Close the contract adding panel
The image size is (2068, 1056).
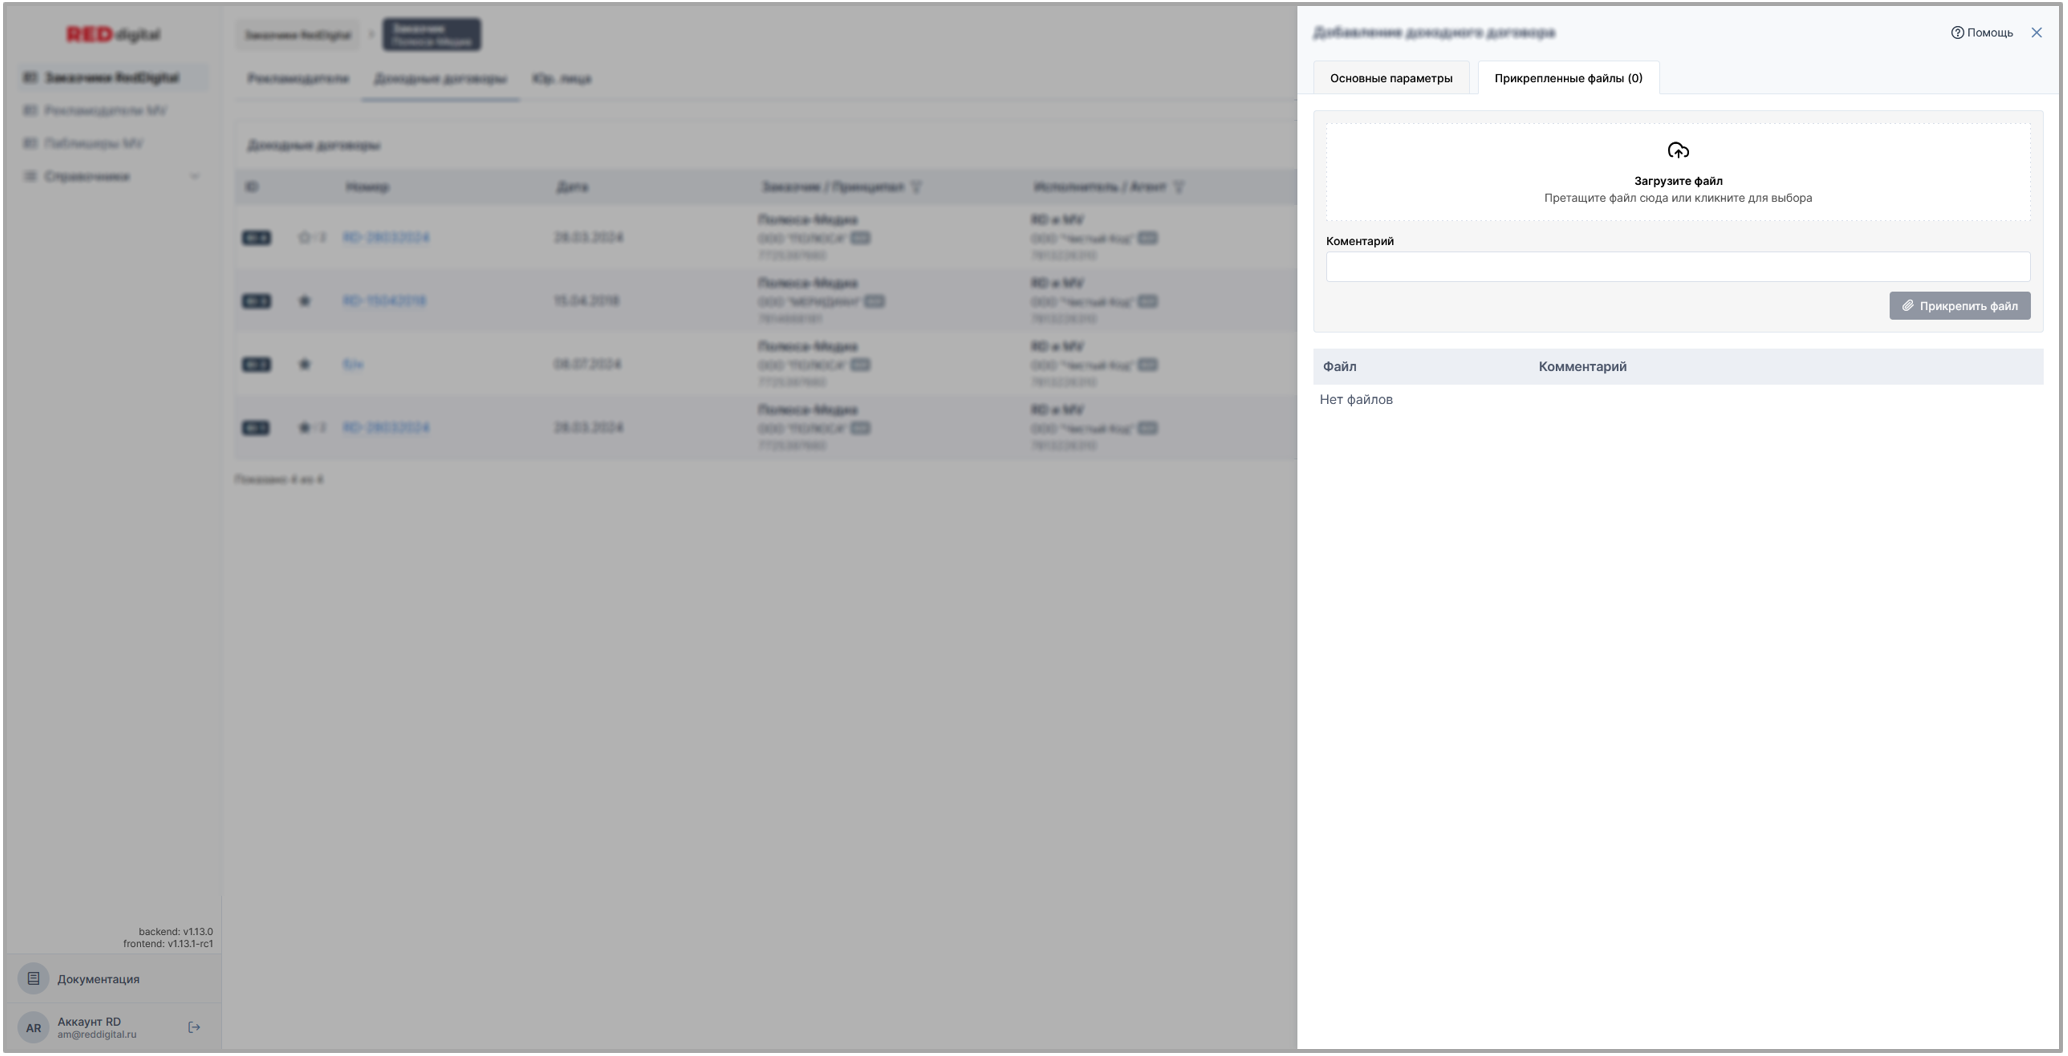click(2036, 33)
